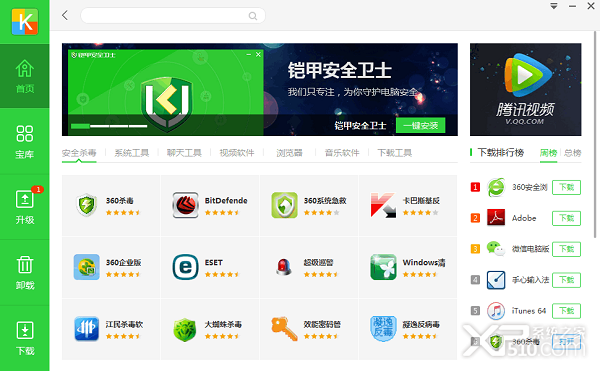Click the 一键安装 button on banner

click(x=421, y=125)
